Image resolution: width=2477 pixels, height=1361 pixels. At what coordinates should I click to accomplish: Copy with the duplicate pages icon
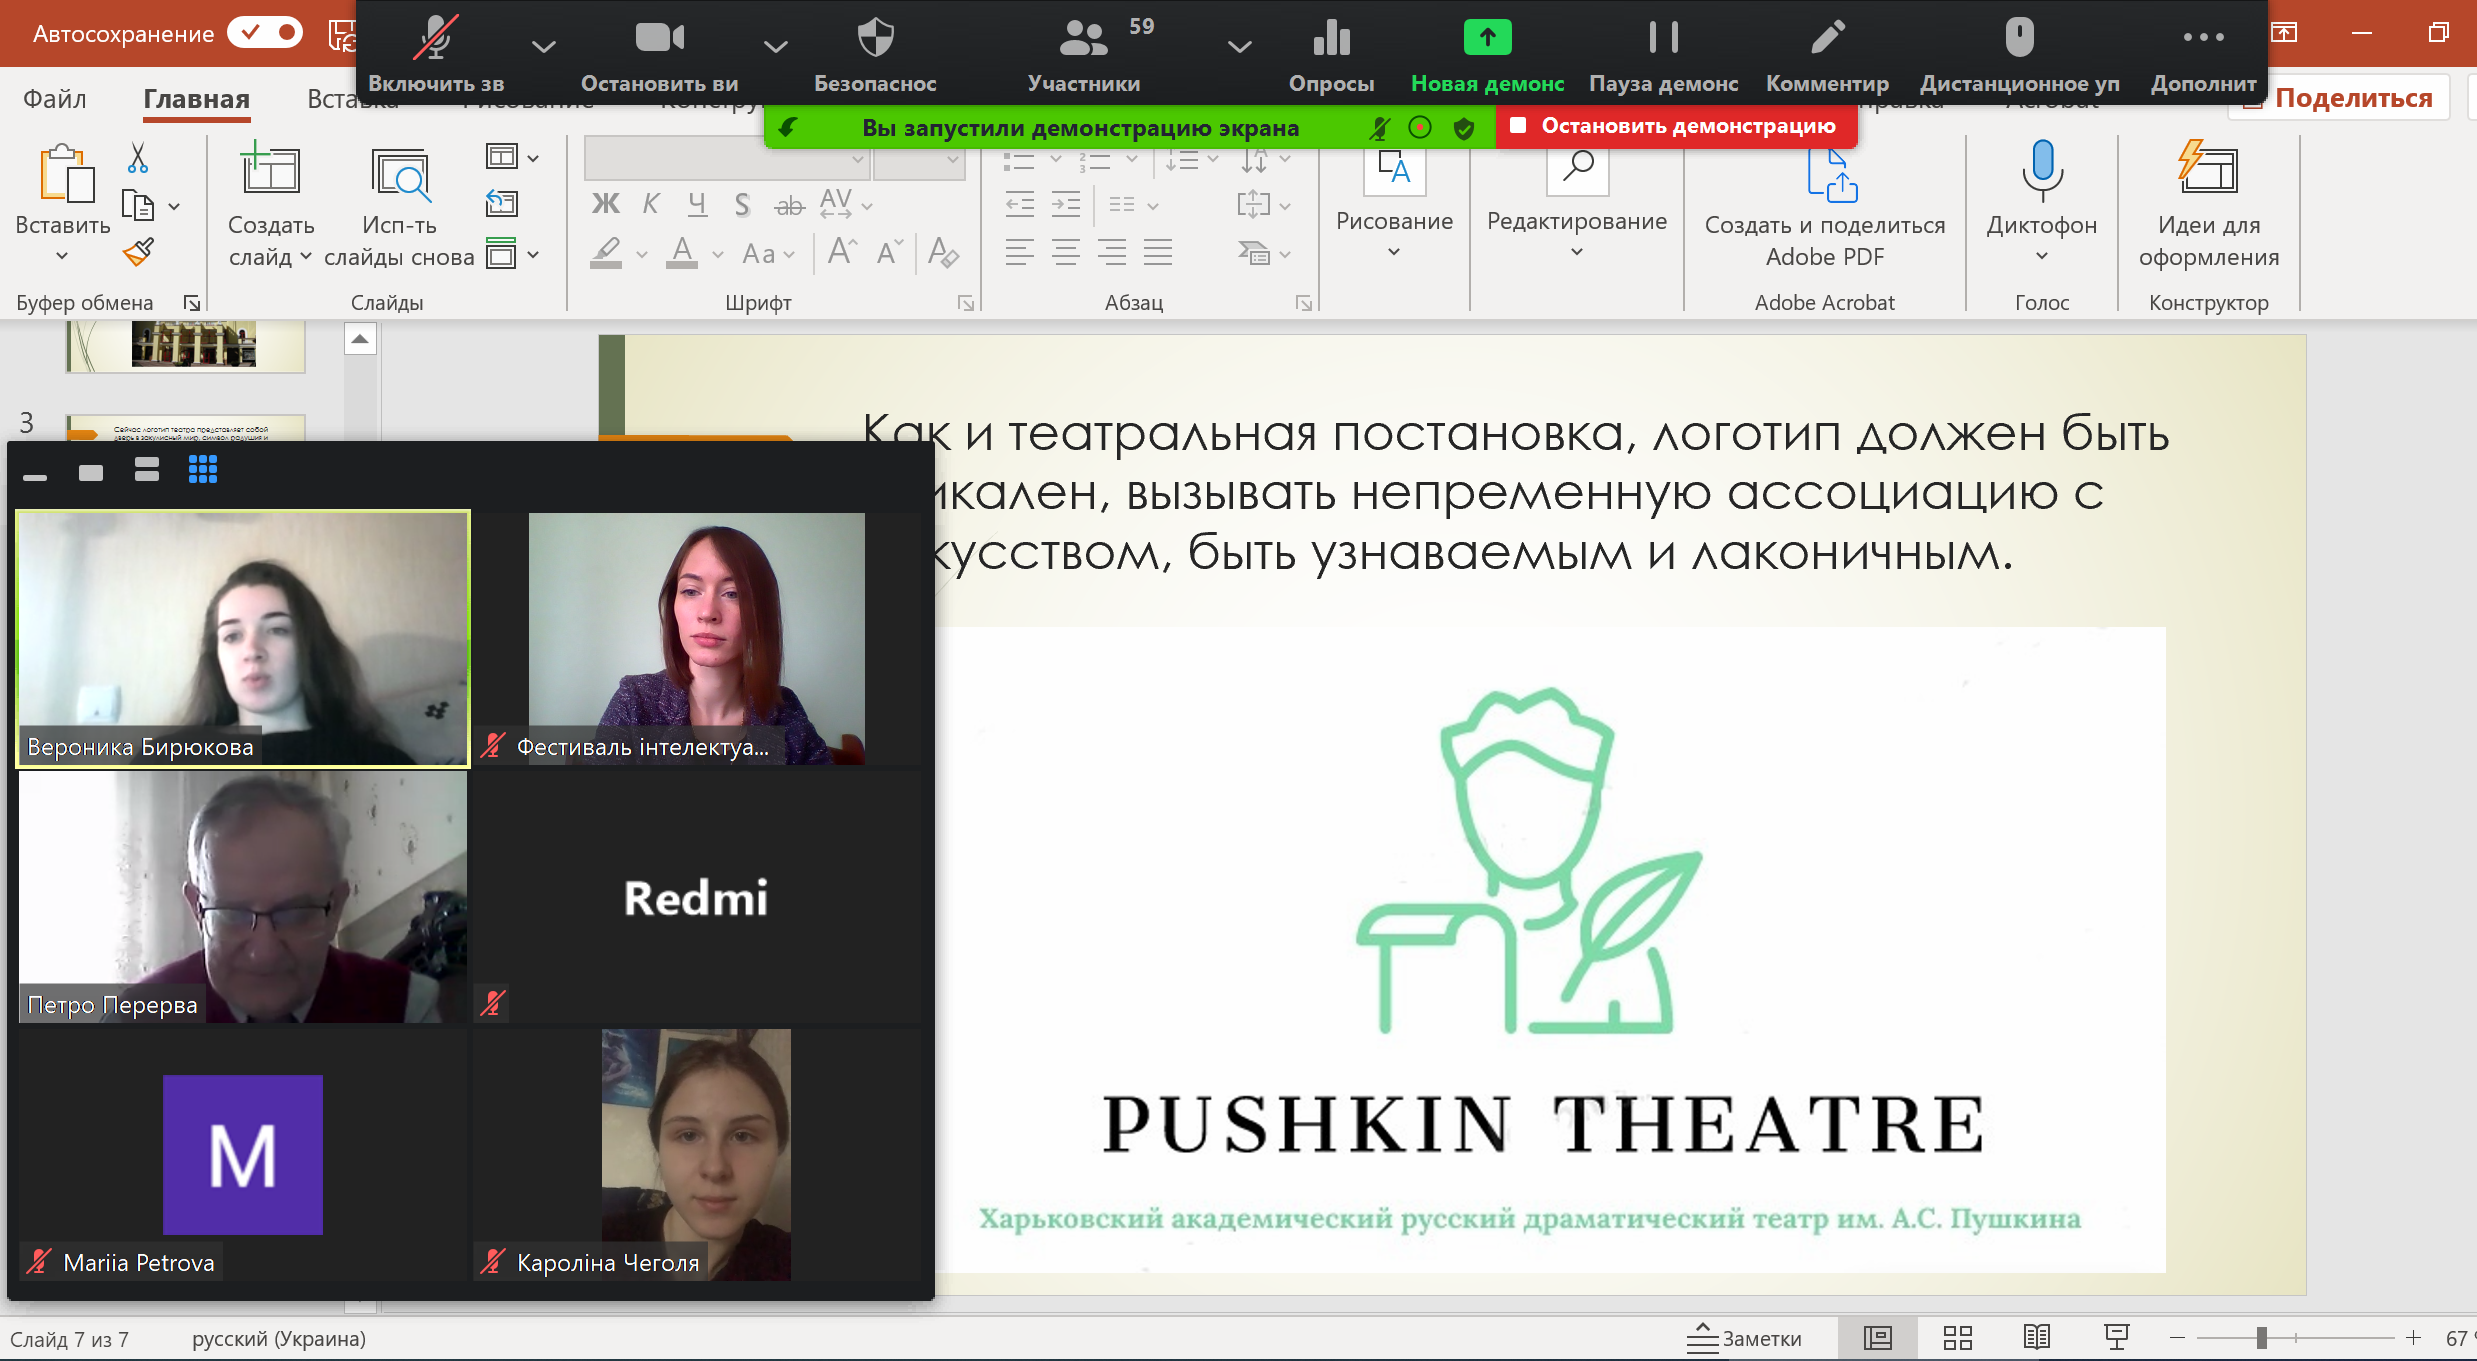coord(138,205)
